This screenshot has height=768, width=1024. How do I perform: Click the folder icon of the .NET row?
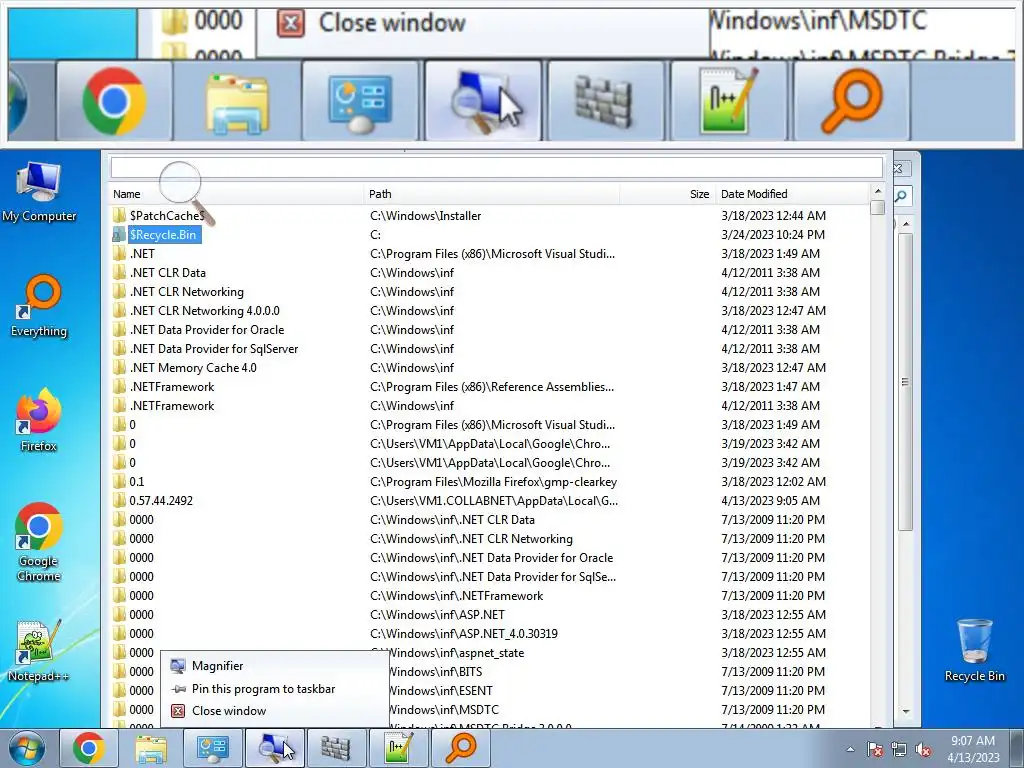pyautogui.click(x=119, y=253)
